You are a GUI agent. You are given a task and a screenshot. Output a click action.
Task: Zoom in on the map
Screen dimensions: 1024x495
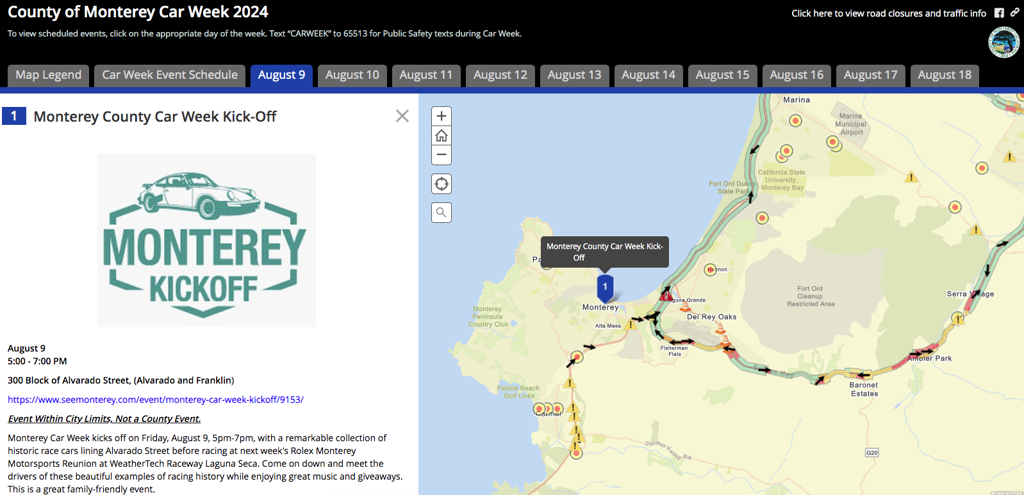(441, 116)
